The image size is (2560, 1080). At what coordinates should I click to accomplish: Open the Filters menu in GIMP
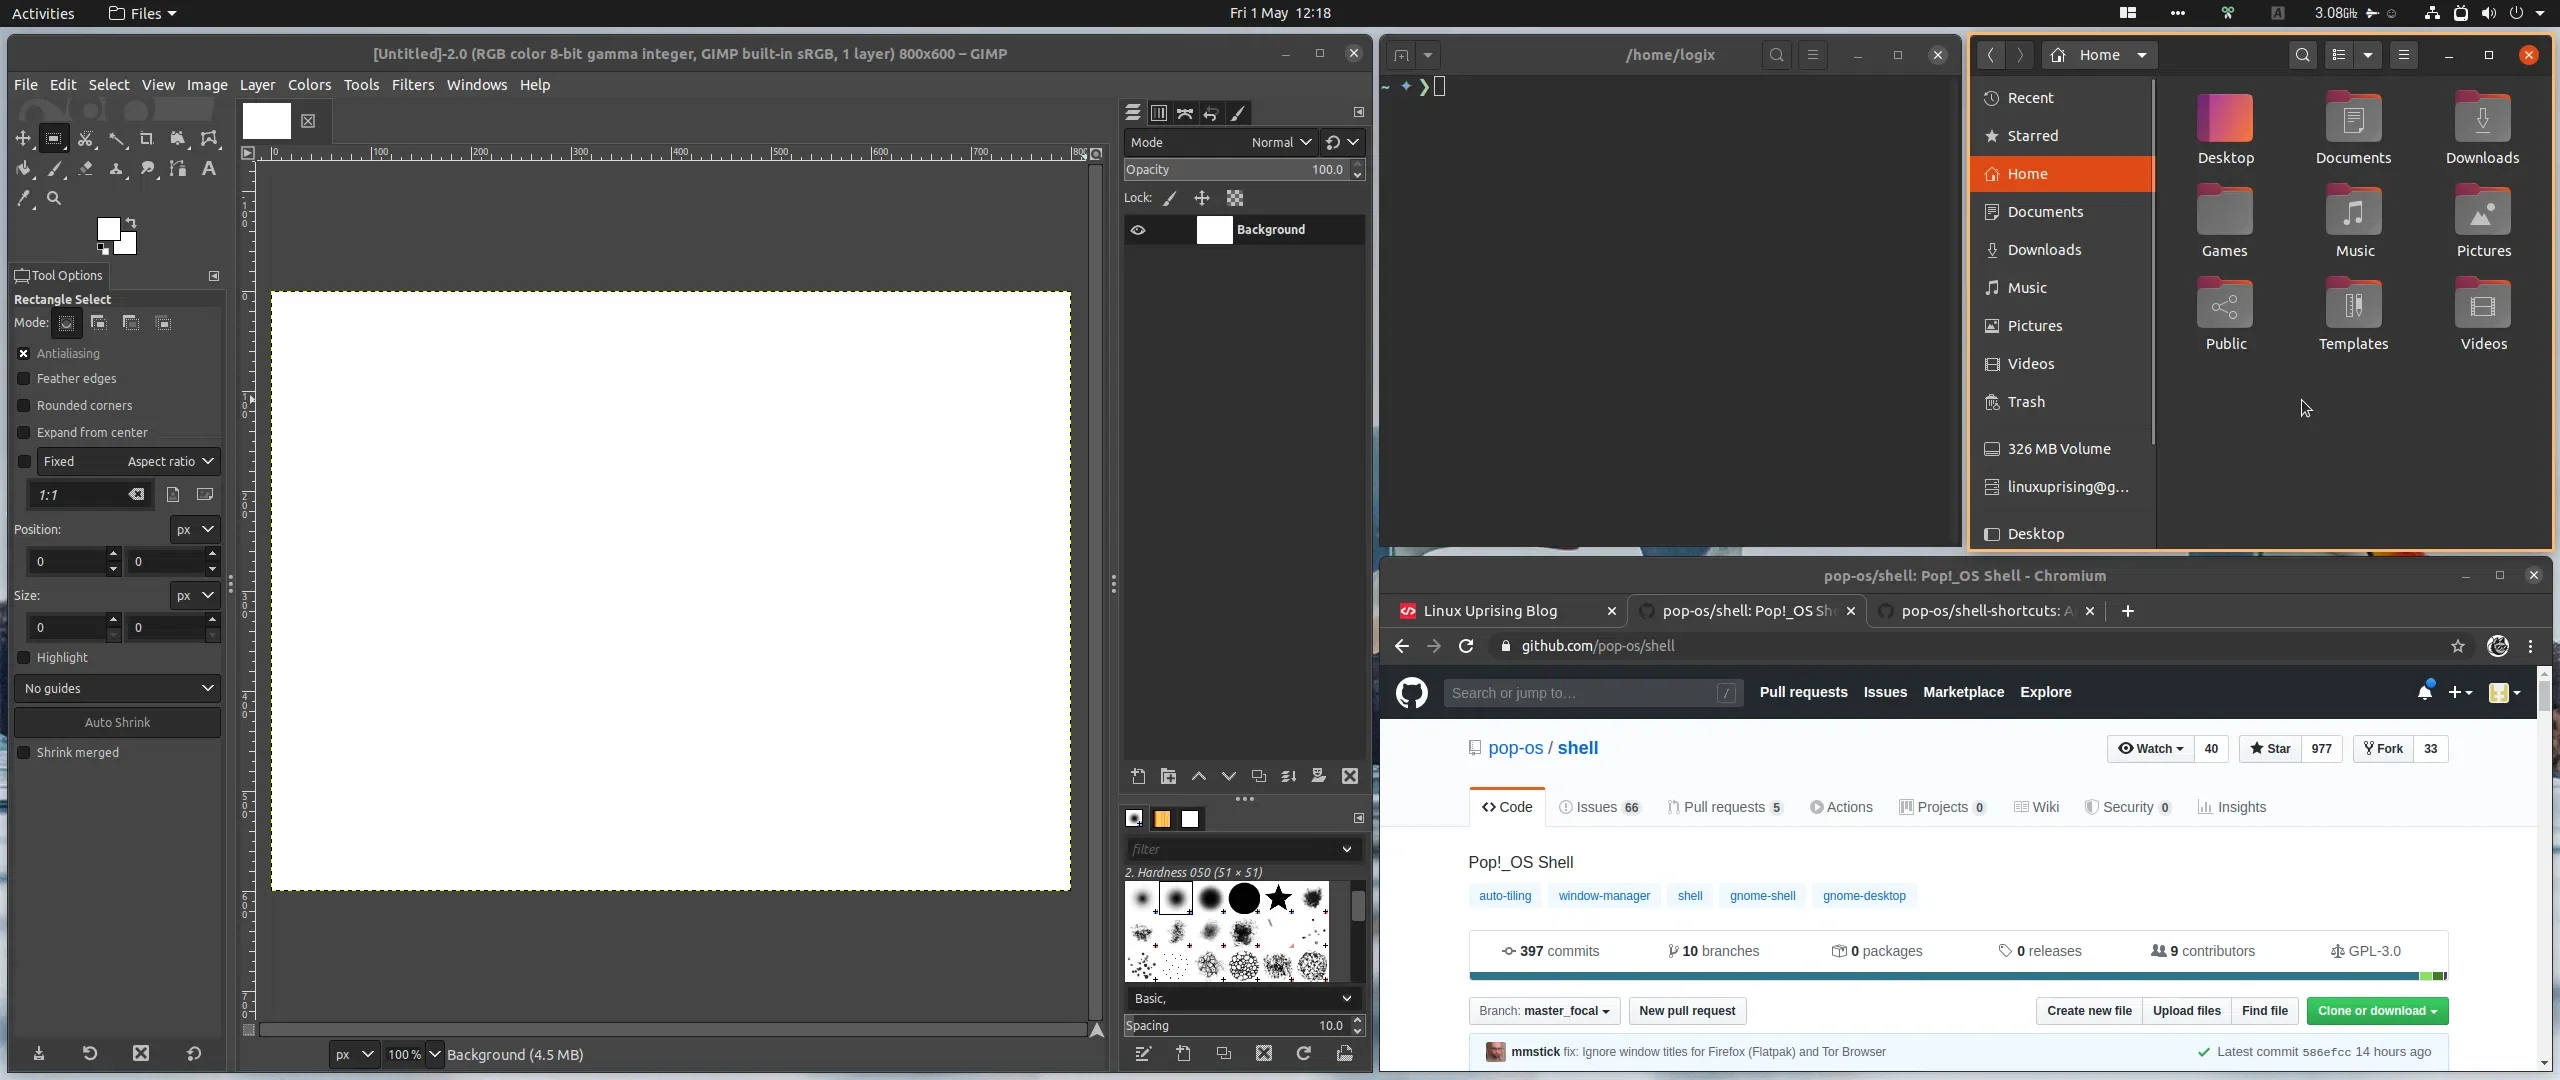[413, 85]
